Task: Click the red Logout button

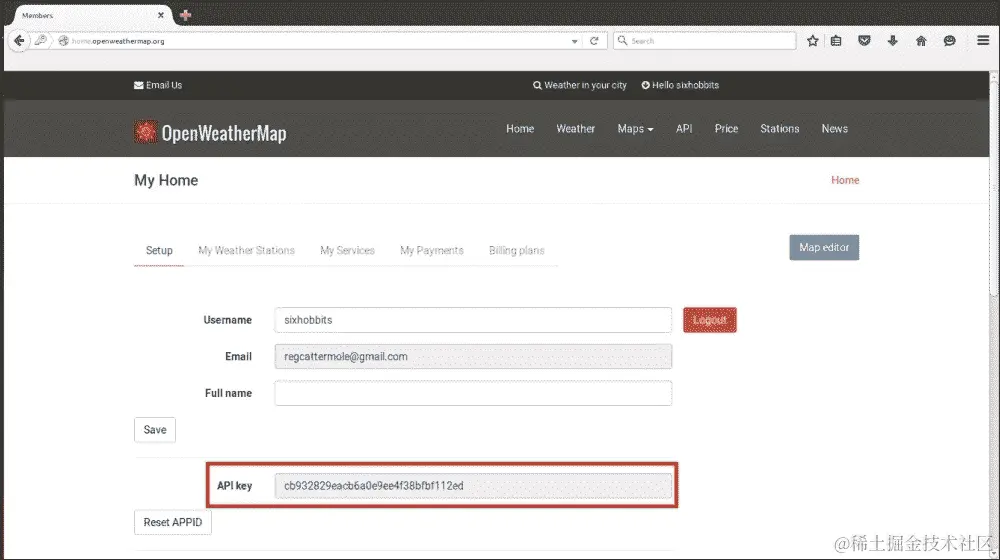Action: tap(710, 320)
